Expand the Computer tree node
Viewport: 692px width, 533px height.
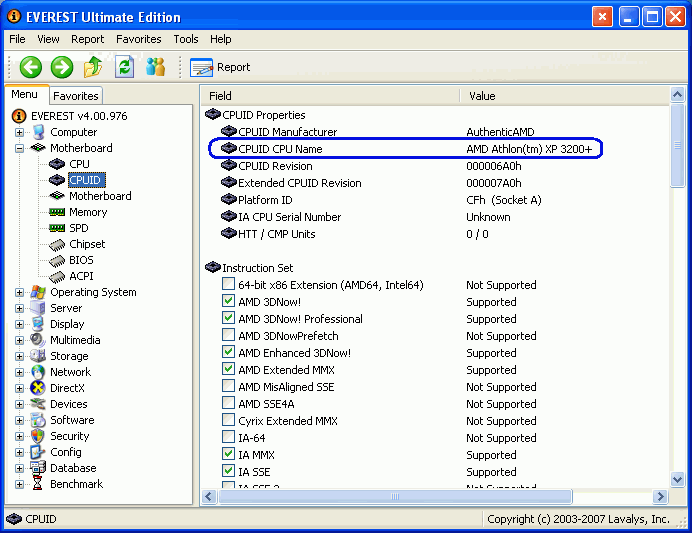19,132
